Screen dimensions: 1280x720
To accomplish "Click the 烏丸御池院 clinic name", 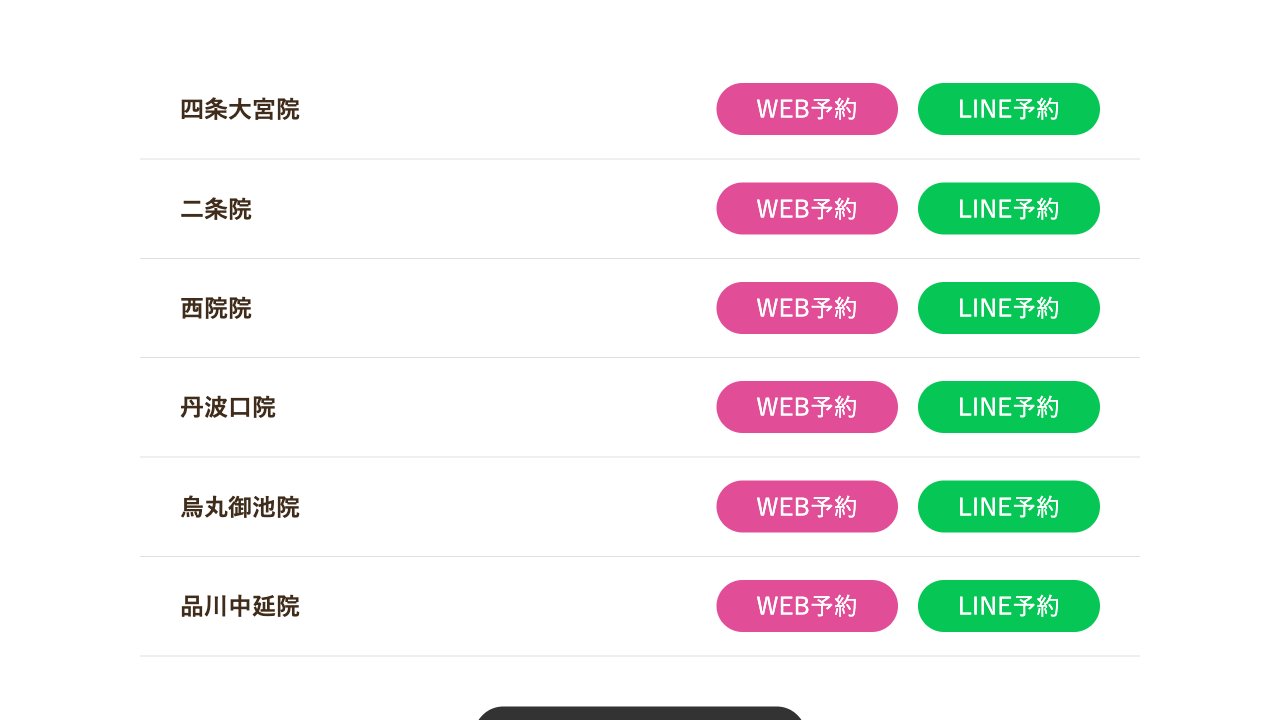I will pyautogui.click(x=240, y=507).
